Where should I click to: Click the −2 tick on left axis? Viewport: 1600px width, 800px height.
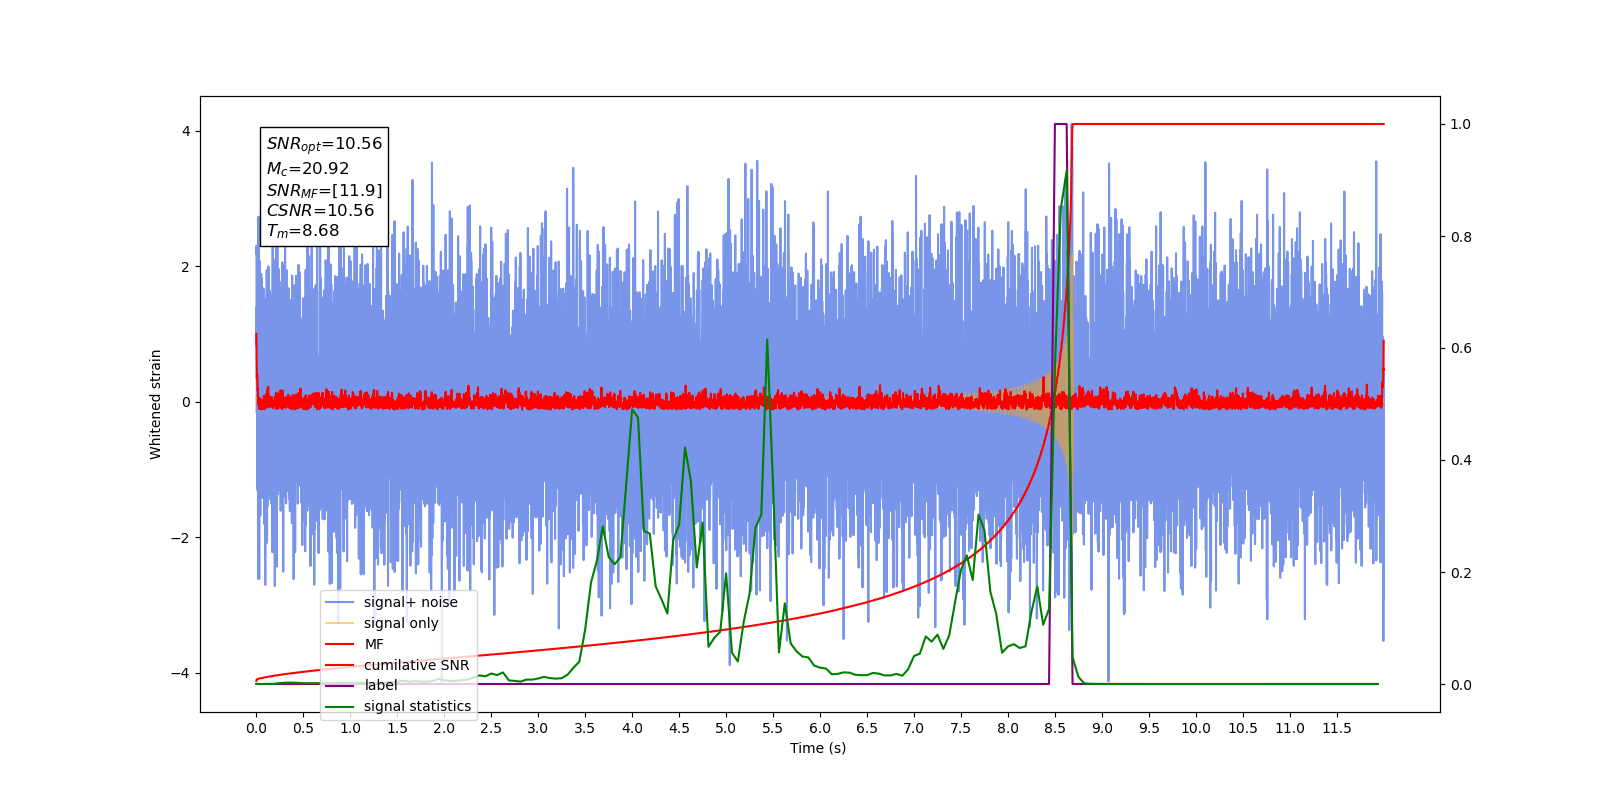pos(181,538)
